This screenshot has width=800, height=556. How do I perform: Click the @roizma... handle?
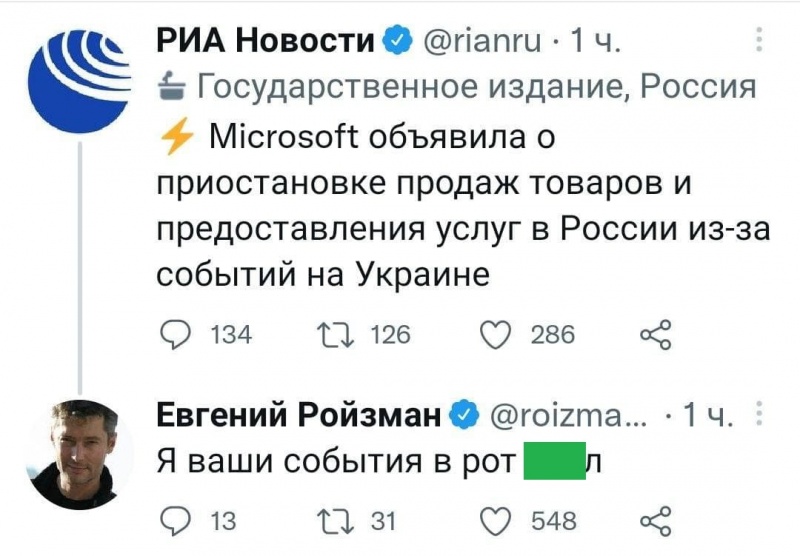[x=573, y=414]
